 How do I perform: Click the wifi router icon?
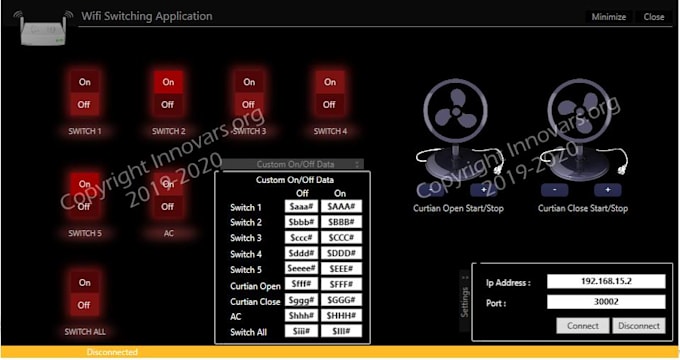(43, 28)
